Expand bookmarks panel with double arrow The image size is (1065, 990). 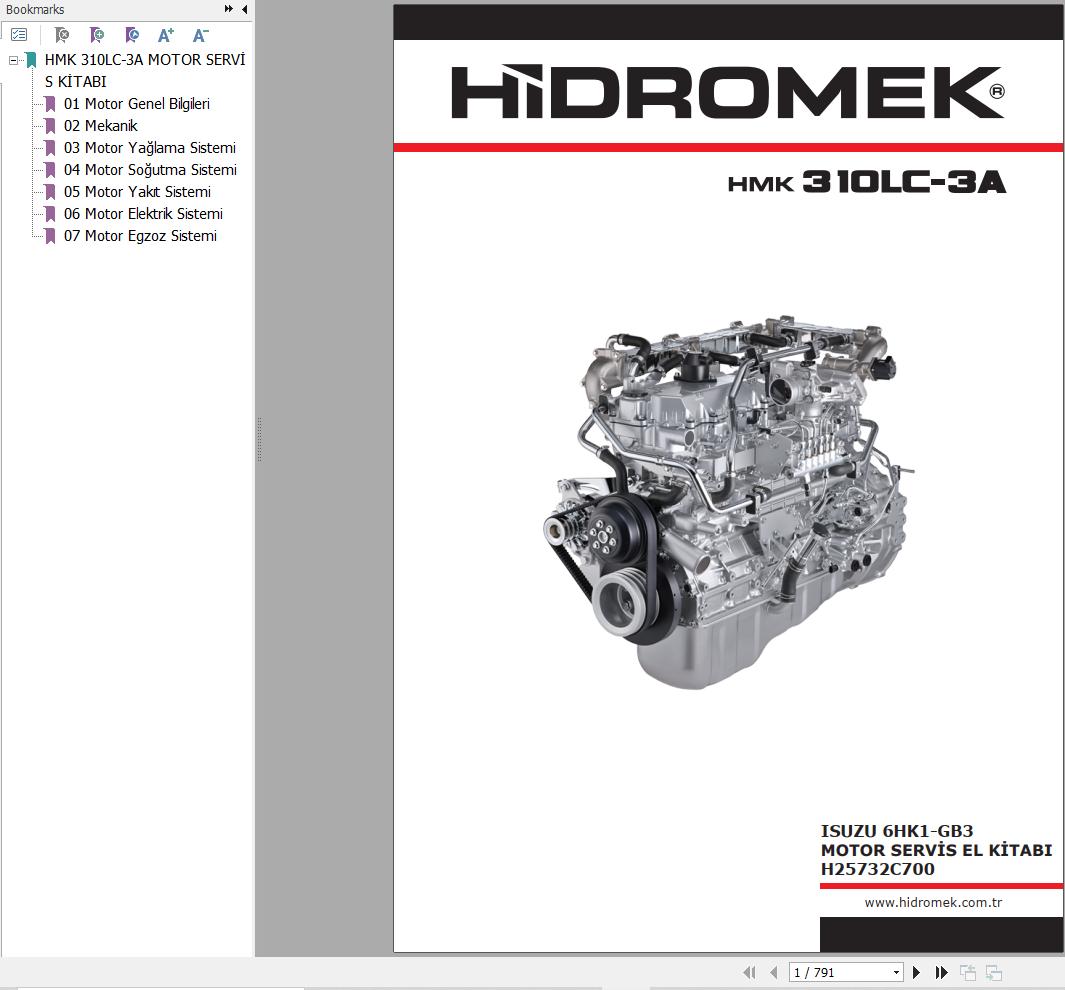(229, 9)
